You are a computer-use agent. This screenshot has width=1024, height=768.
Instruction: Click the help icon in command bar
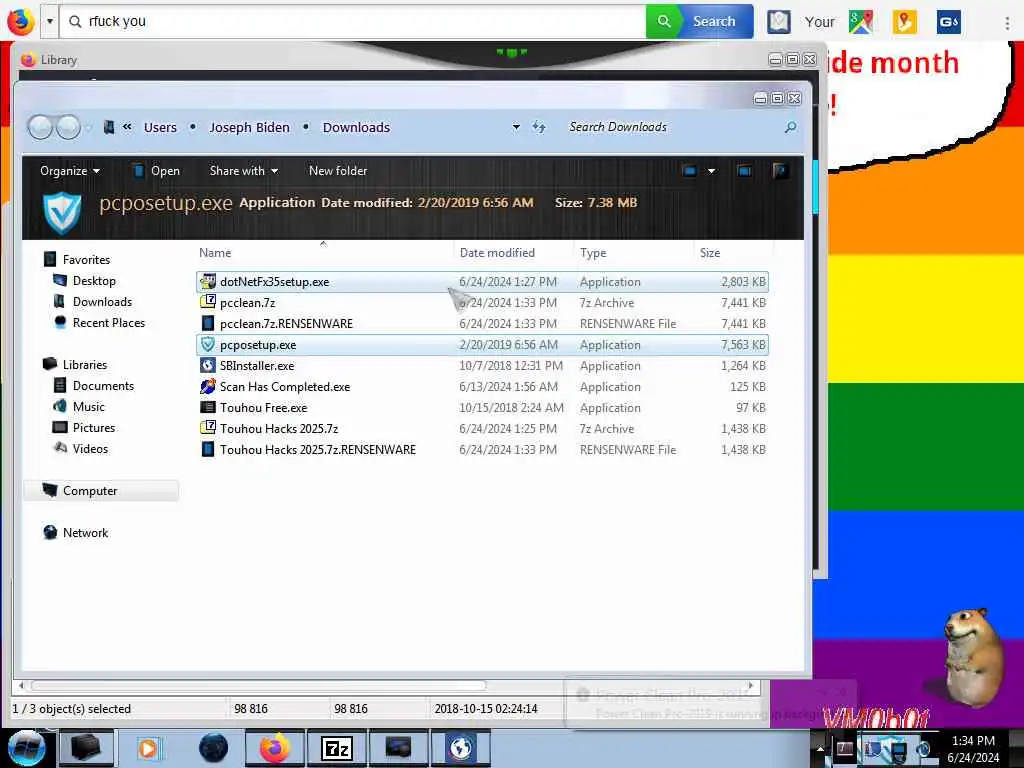(780, 171)
